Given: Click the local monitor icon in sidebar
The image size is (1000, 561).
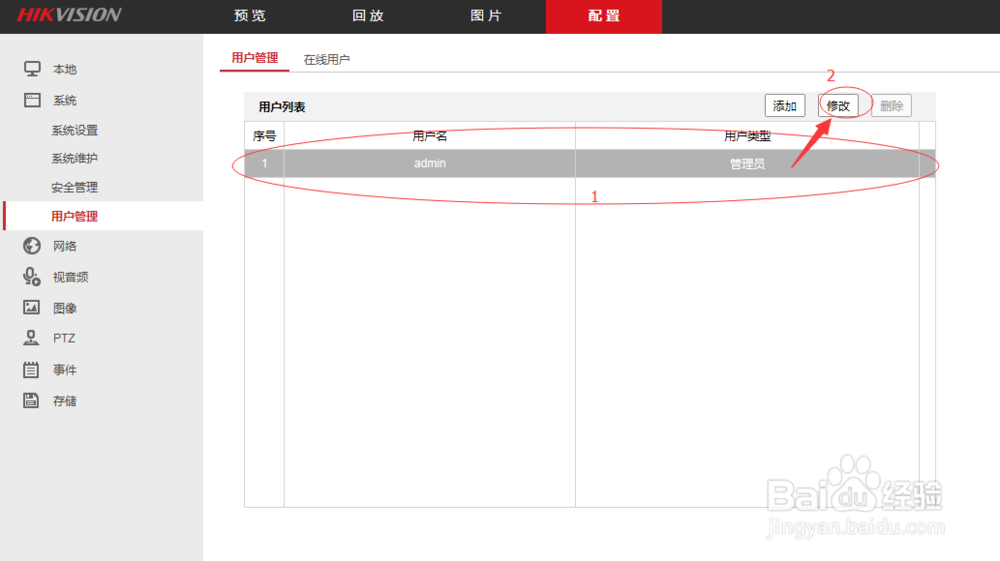Looking at the screenshot, I should point(32,69).
